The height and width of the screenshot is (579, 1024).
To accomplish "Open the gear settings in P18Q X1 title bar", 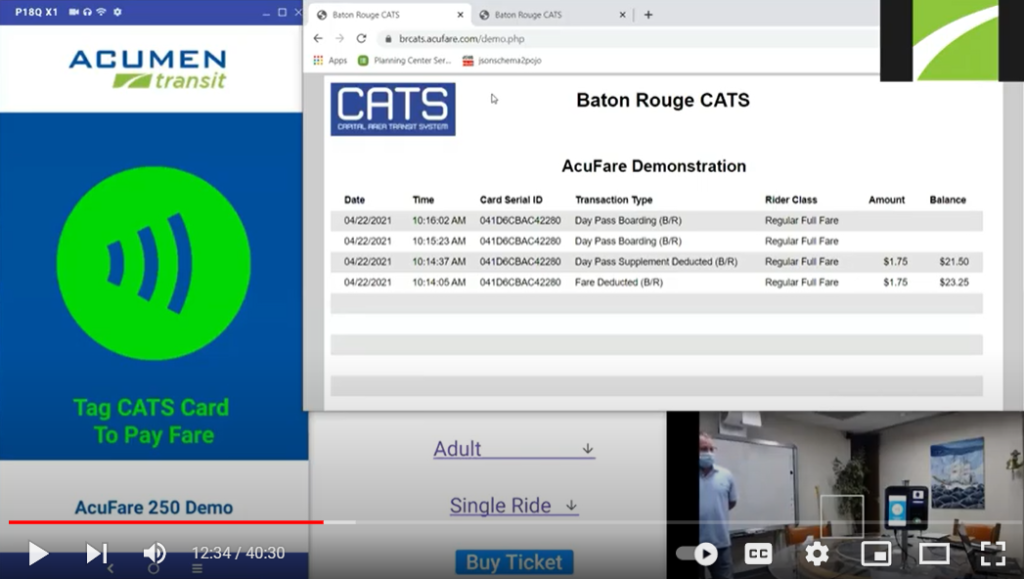I will (x=118, y=12).
